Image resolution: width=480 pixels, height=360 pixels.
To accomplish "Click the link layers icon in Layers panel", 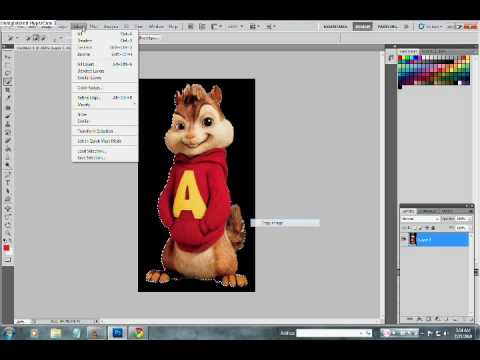I will coord(410,319).
